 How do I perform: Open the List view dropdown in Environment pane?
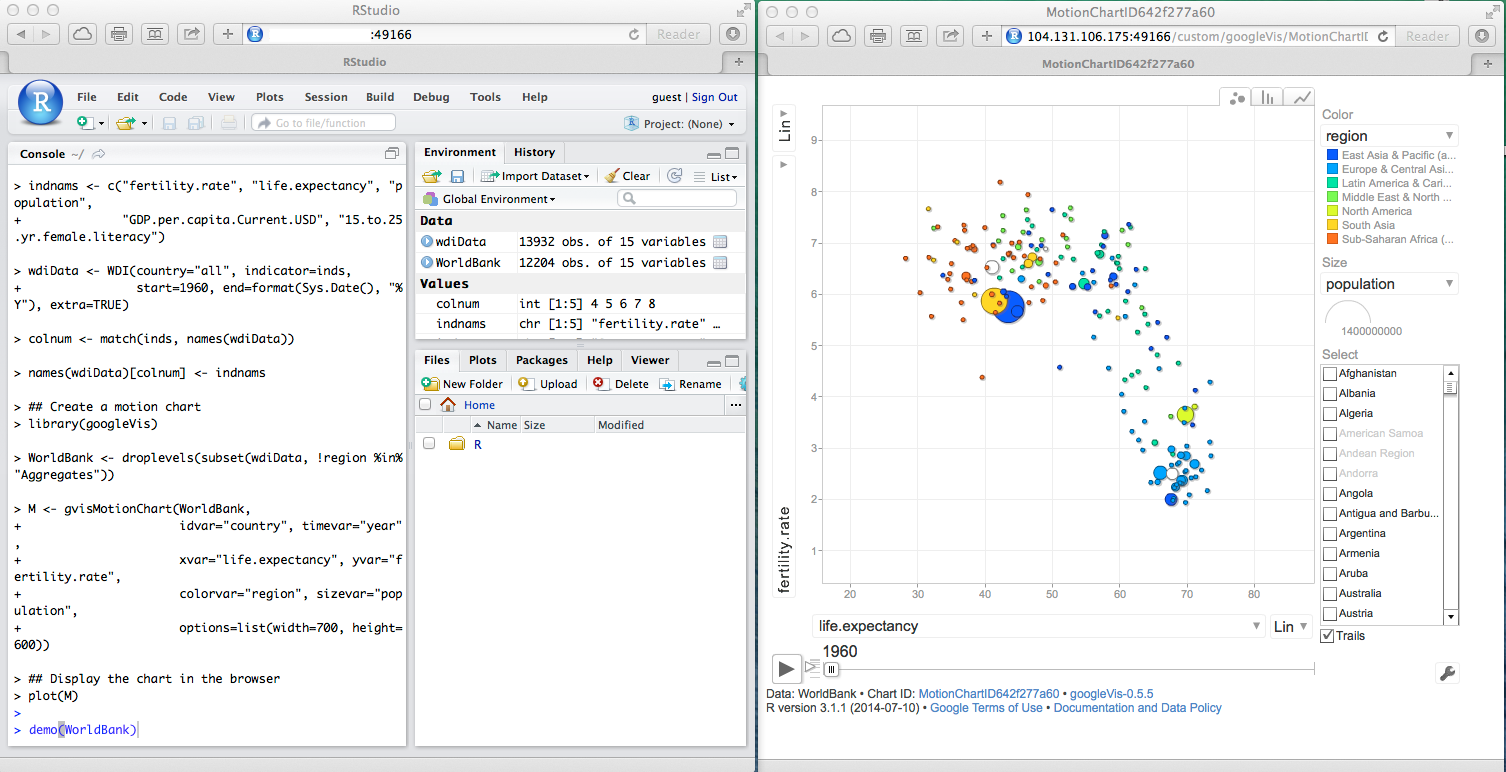(715, 176)
